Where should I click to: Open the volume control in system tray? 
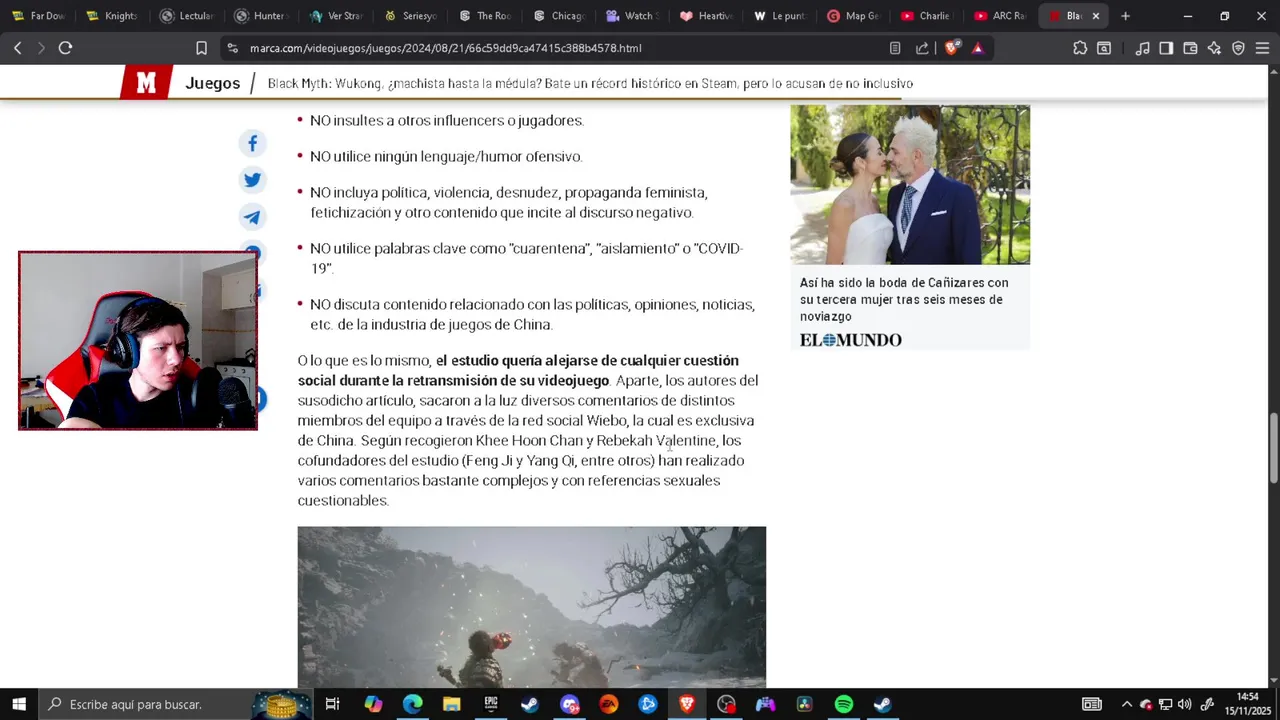tap(1185, 704)
